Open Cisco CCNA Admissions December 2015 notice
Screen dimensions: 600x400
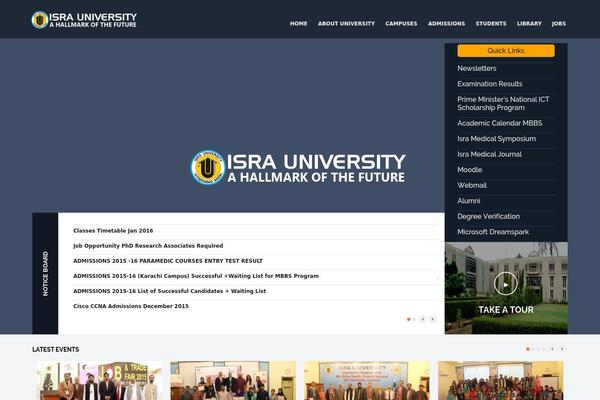(x=131, y=306)
